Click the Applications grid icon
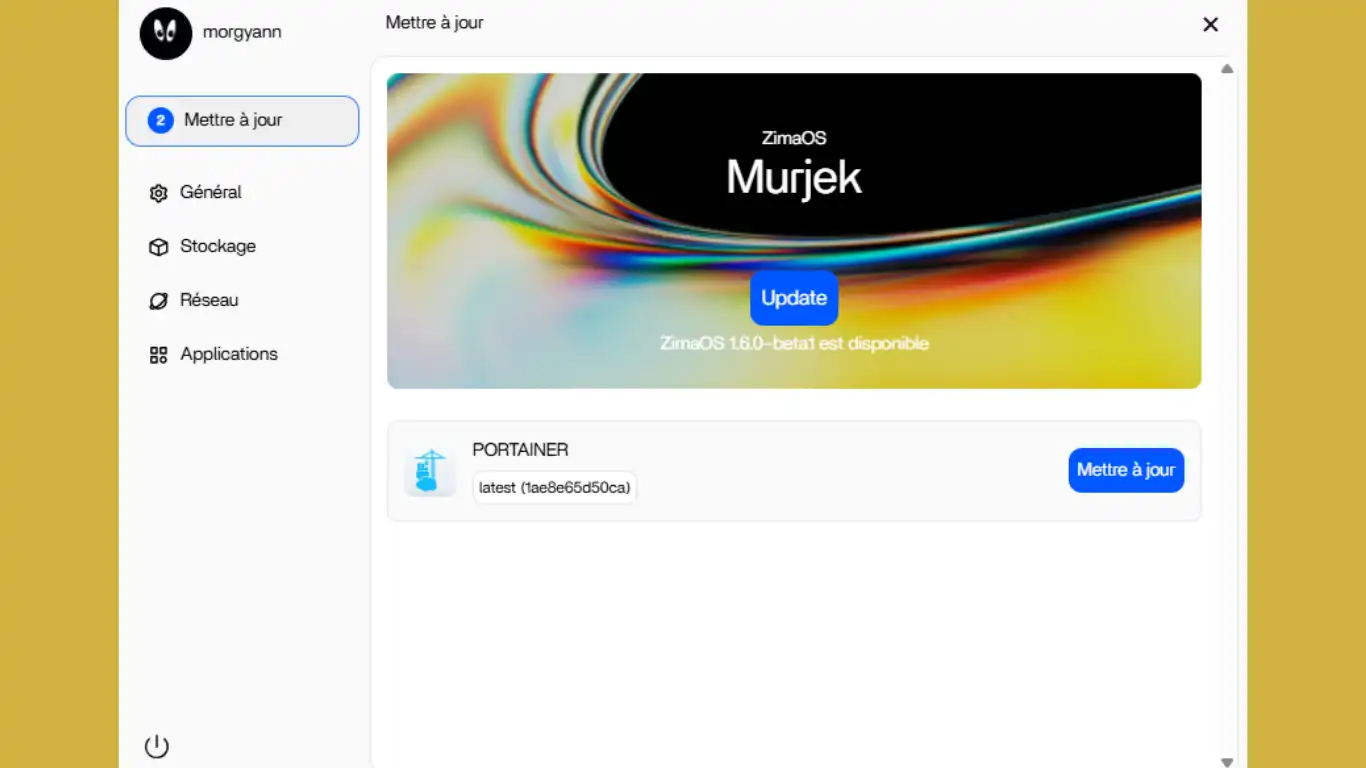 158,355
